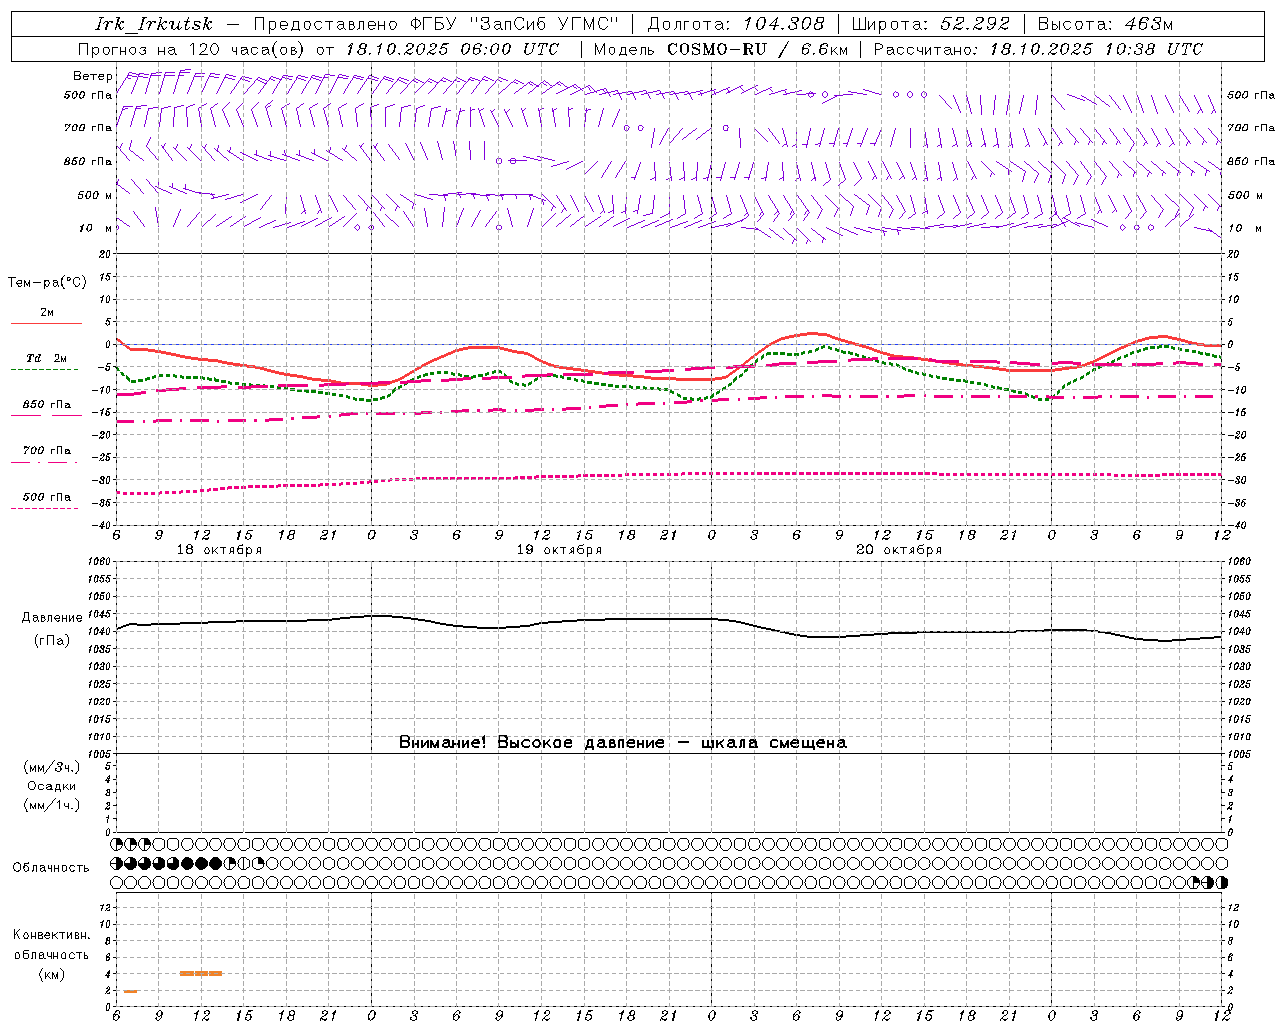Click the (мм/3ч.) precipitation unit label

pyautogui.click(x=52, y=767)
